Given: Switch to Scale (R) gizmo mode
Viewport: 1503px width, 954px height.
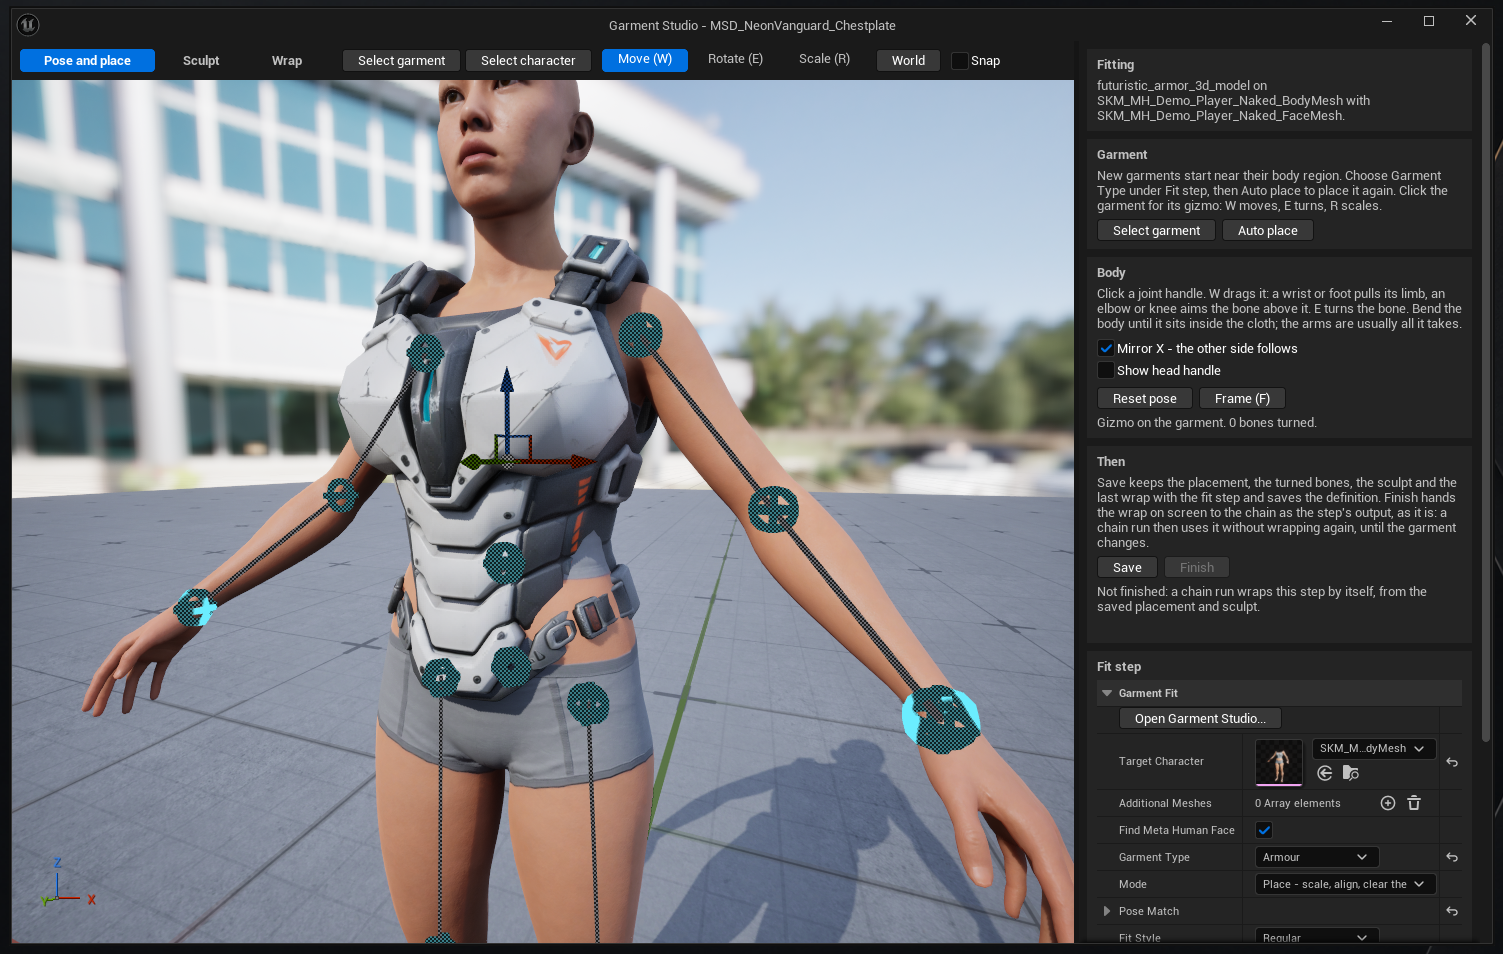Looking at the screenshot, I should (824, 59).
